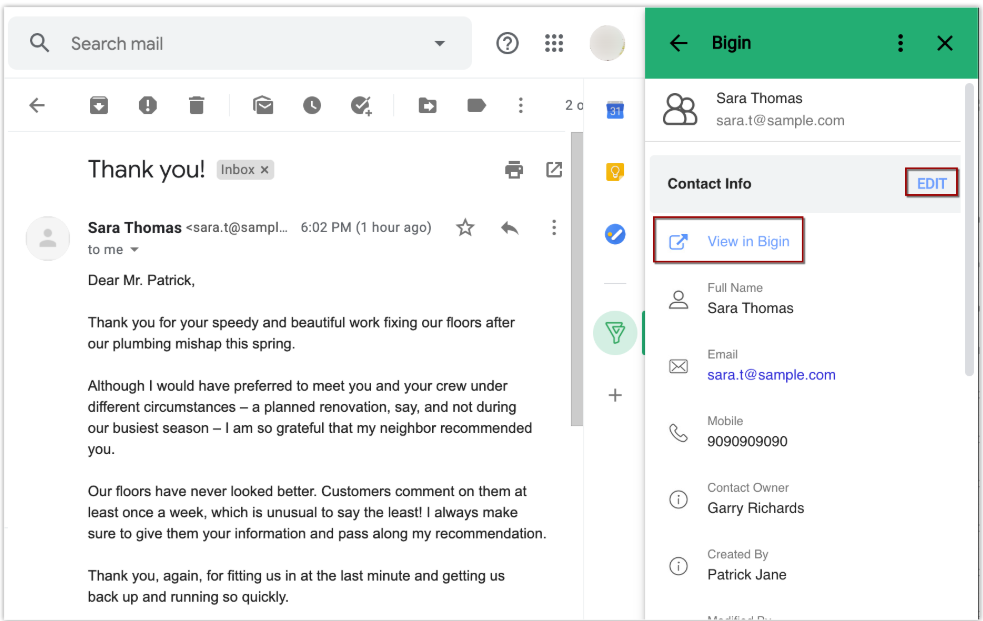Open Google Tasks side panel
Screen dimensions: 983x621
(615, 234)
